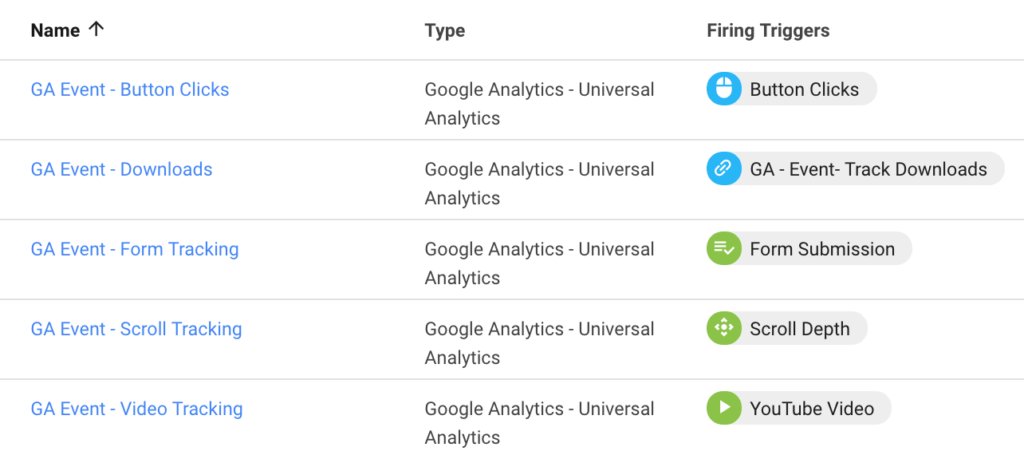Click the Type cell in Video Tracking row

coord(539,422)
